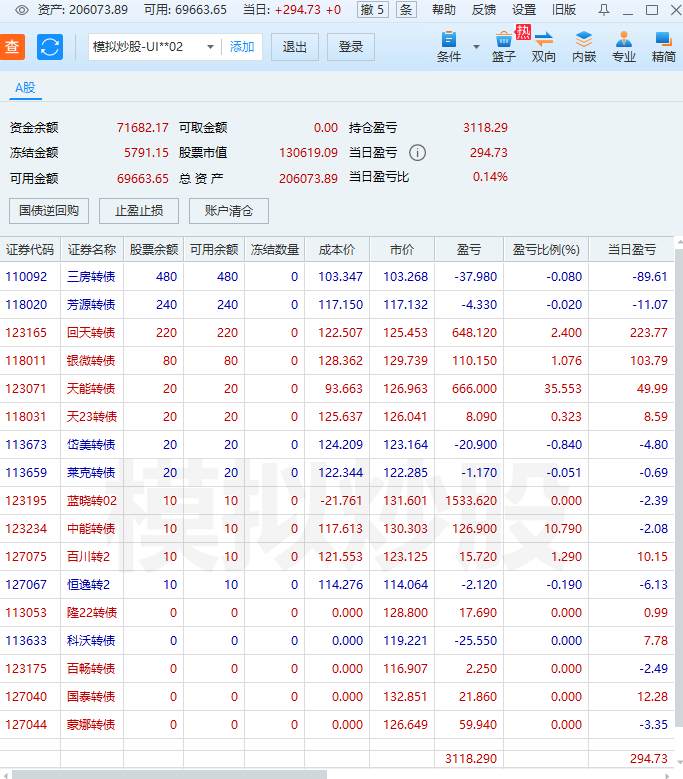Image resolution: width=683 pixels, height=779 pixels.
Task: Toggle the asset visibility eye icon
Action: click(21, 10)
